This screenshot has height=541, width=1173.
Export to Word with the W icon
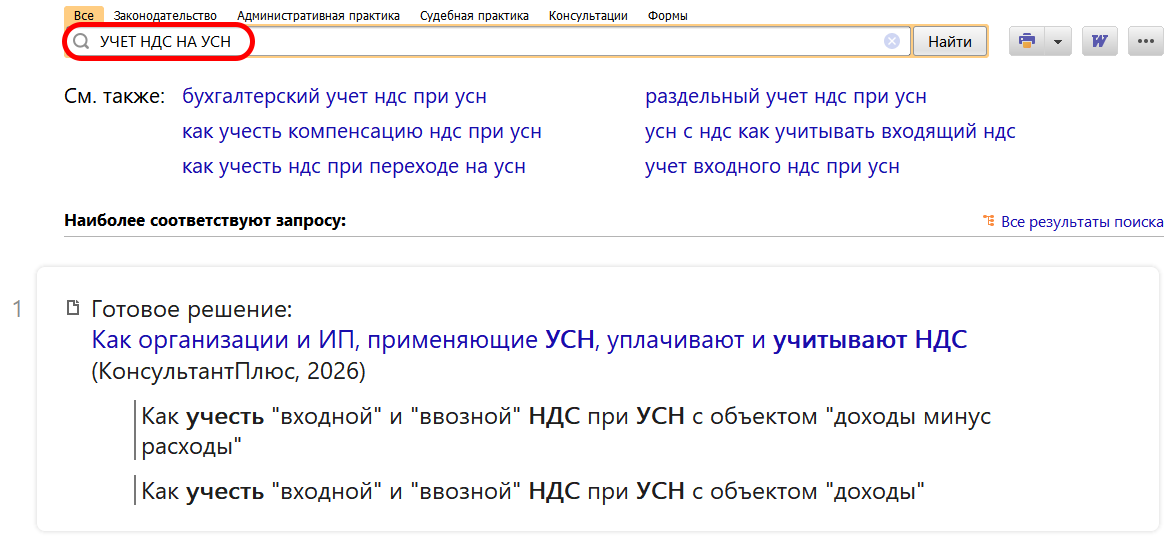point(1100,41)
